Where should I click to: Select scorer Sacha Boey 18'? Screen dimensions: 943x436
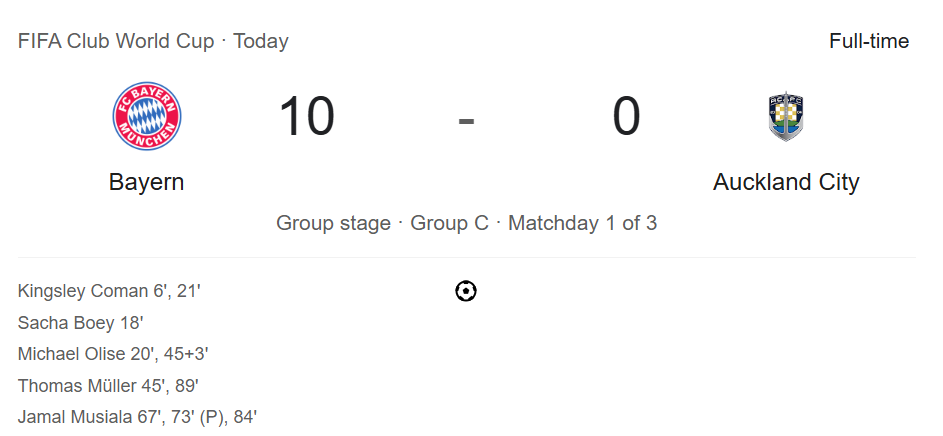tap(81, 323)
